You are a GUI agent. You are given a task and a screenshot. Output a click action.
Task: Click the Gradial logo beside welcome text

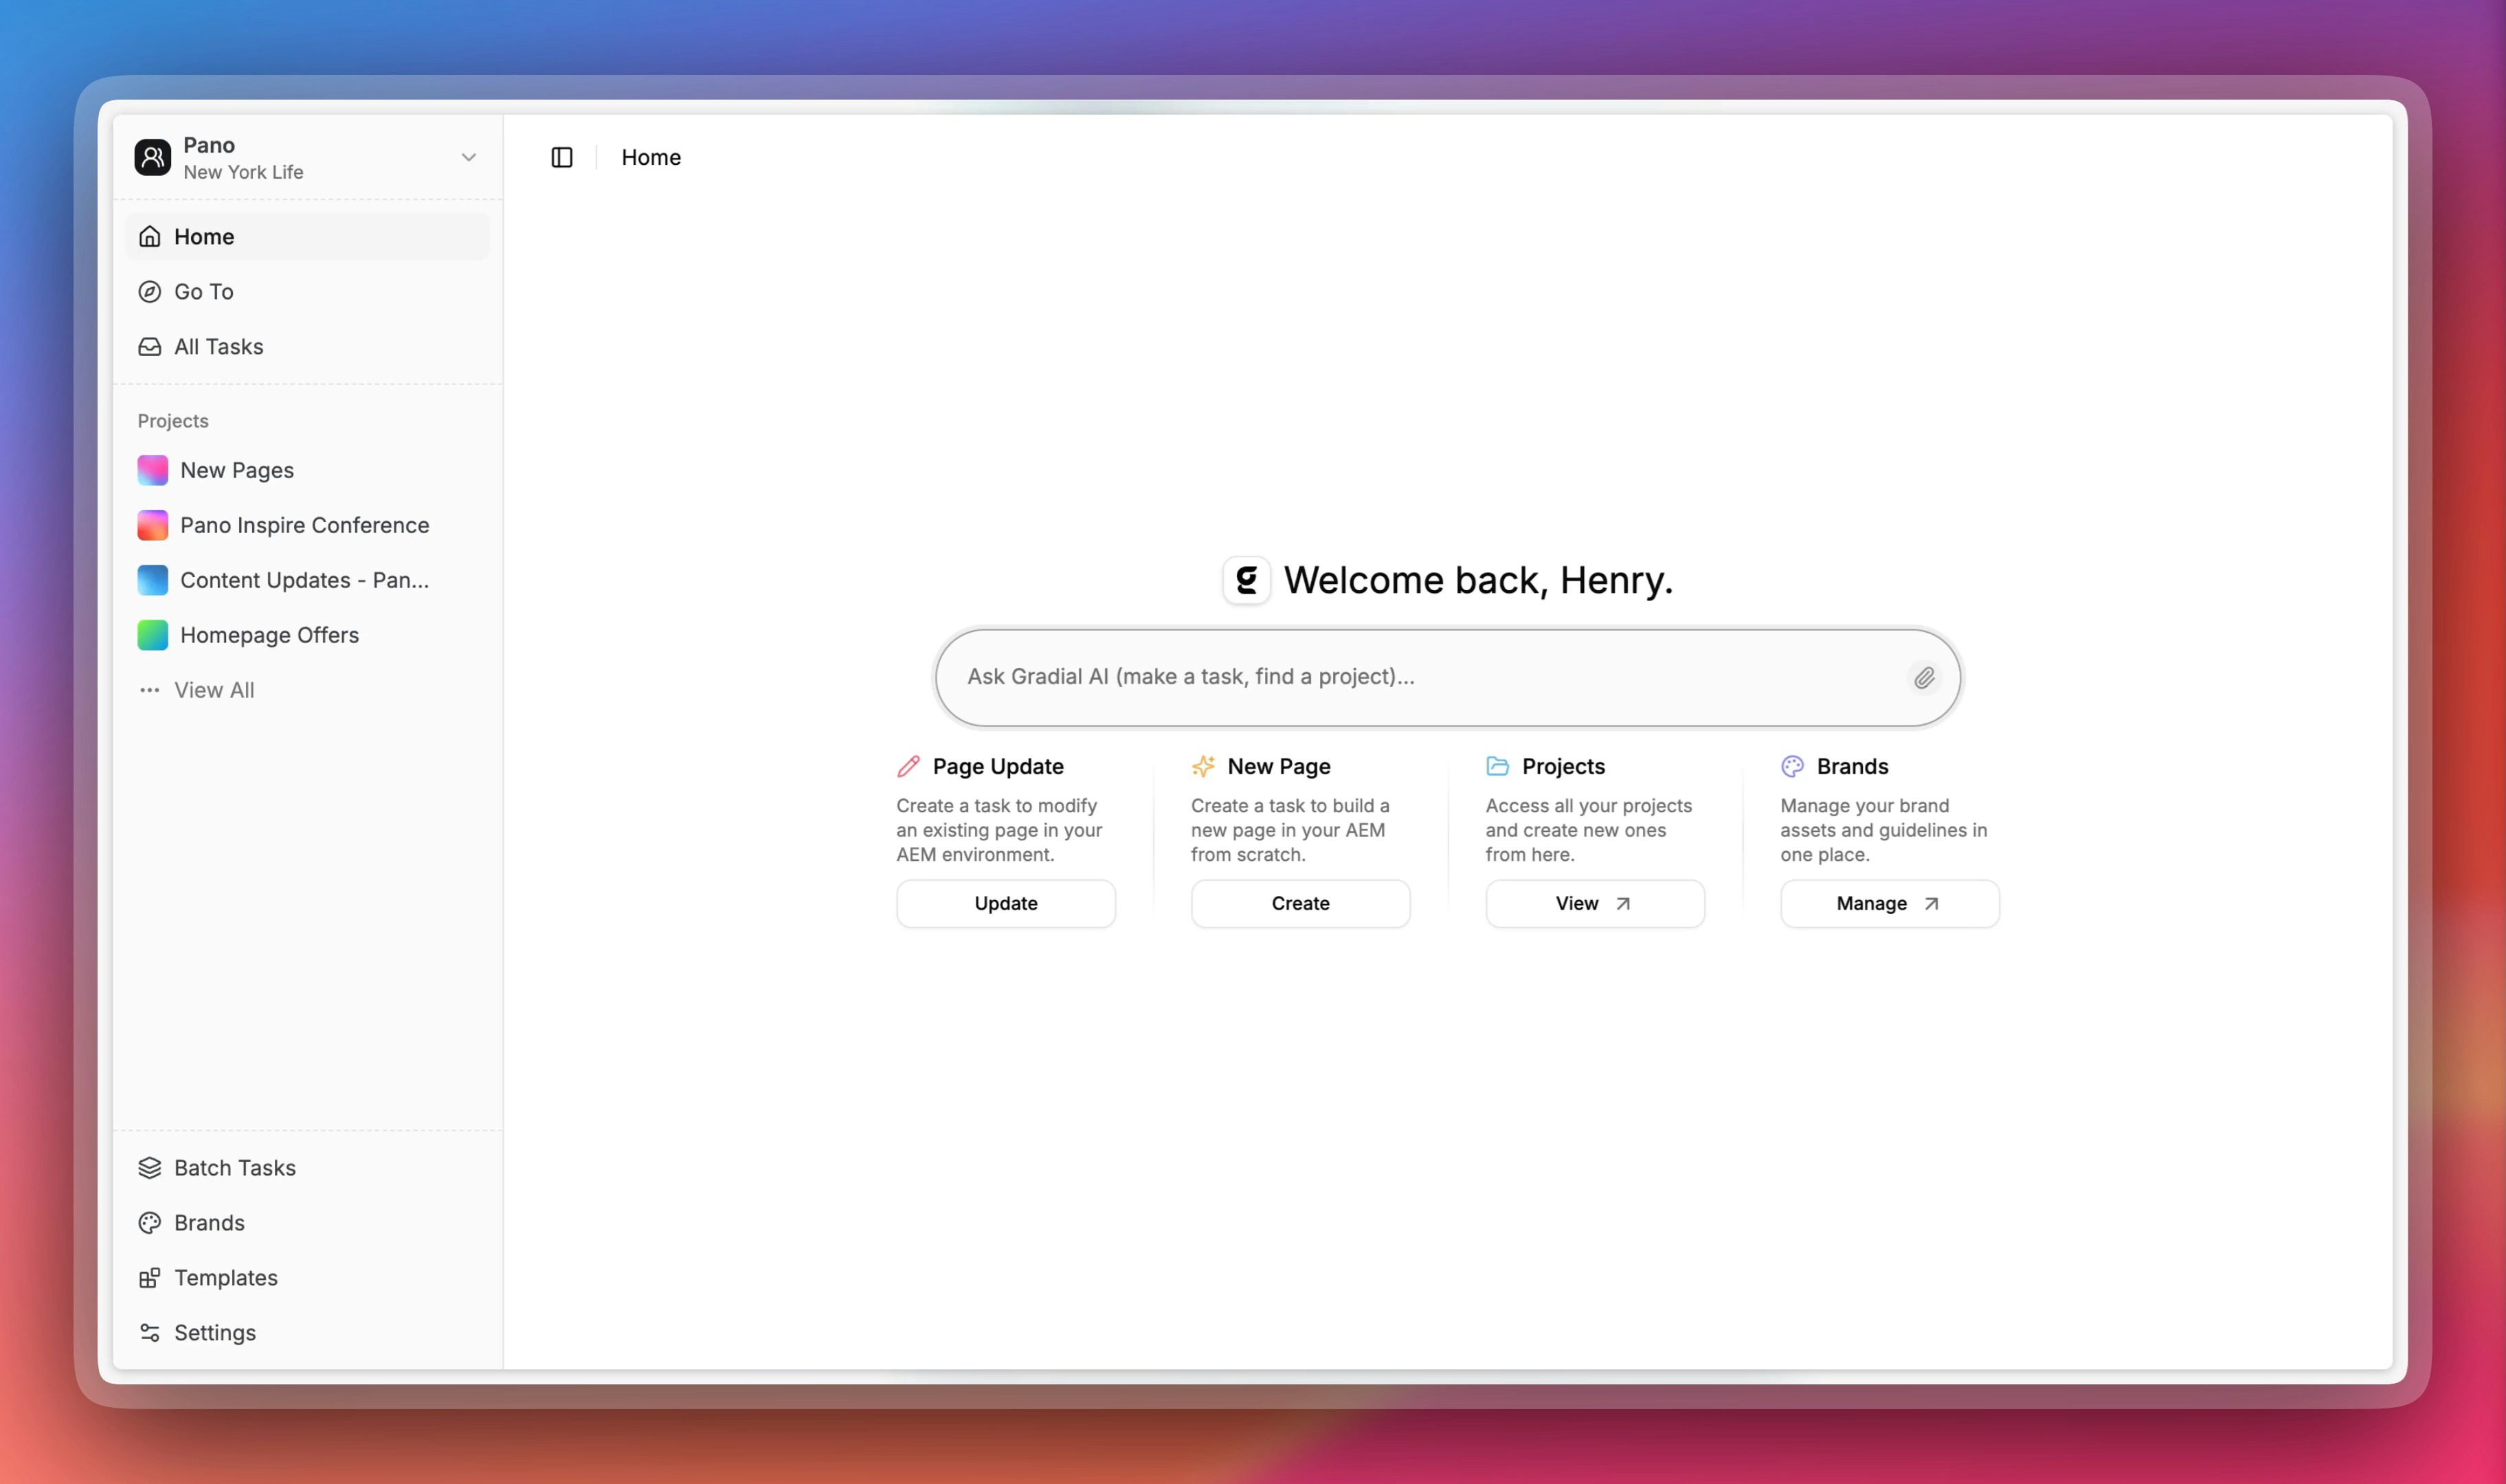click(x=1246, y=580)
